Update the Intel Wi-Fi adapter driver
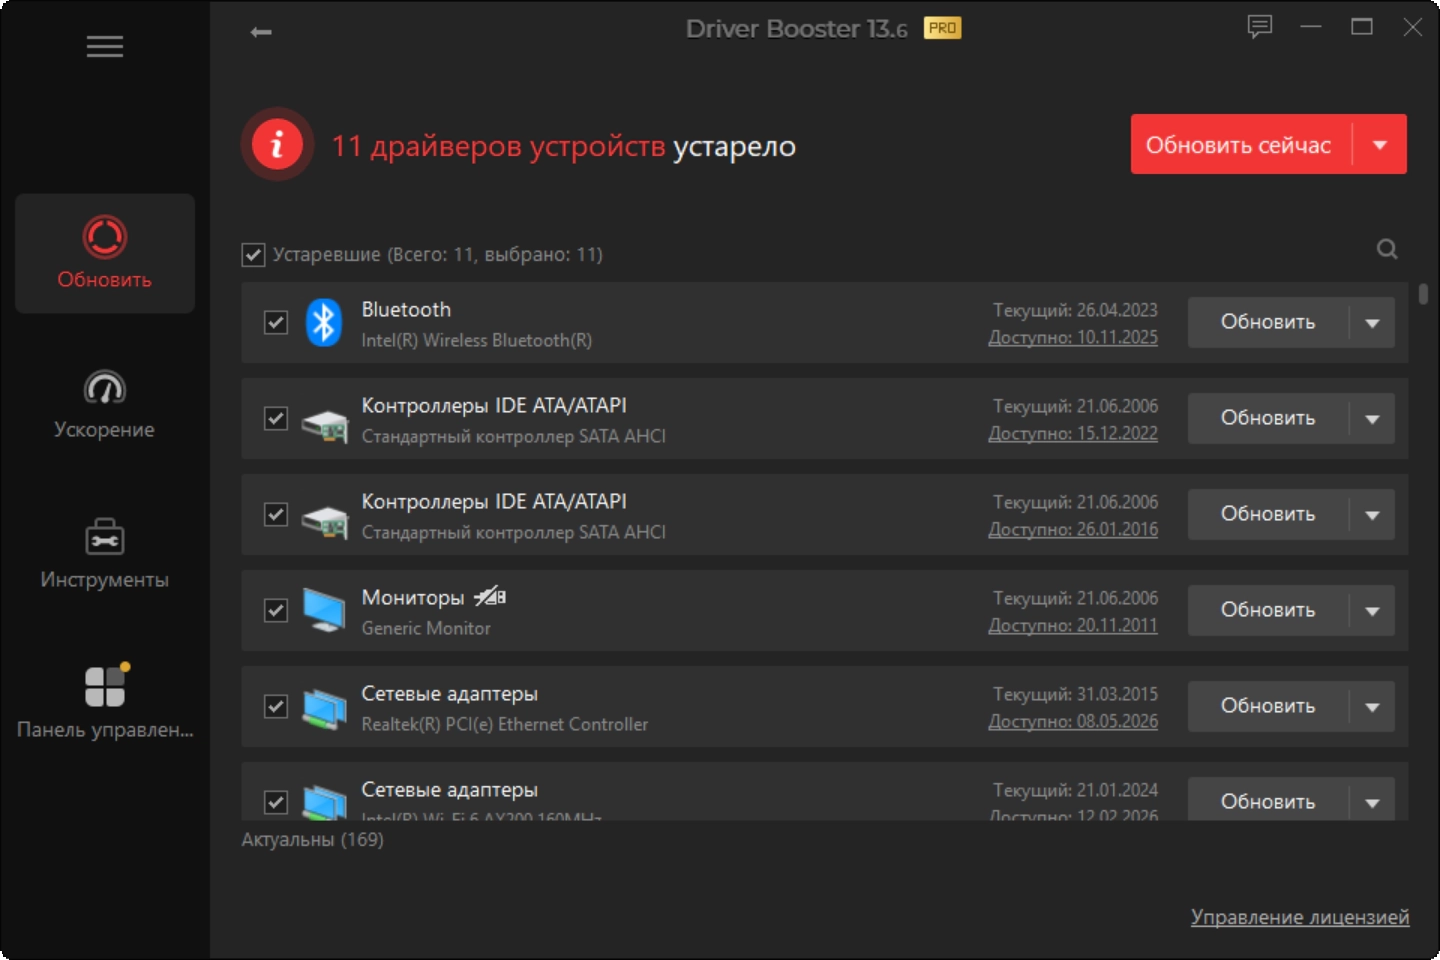The image size is (1440, 960). tap(1268, 801)
